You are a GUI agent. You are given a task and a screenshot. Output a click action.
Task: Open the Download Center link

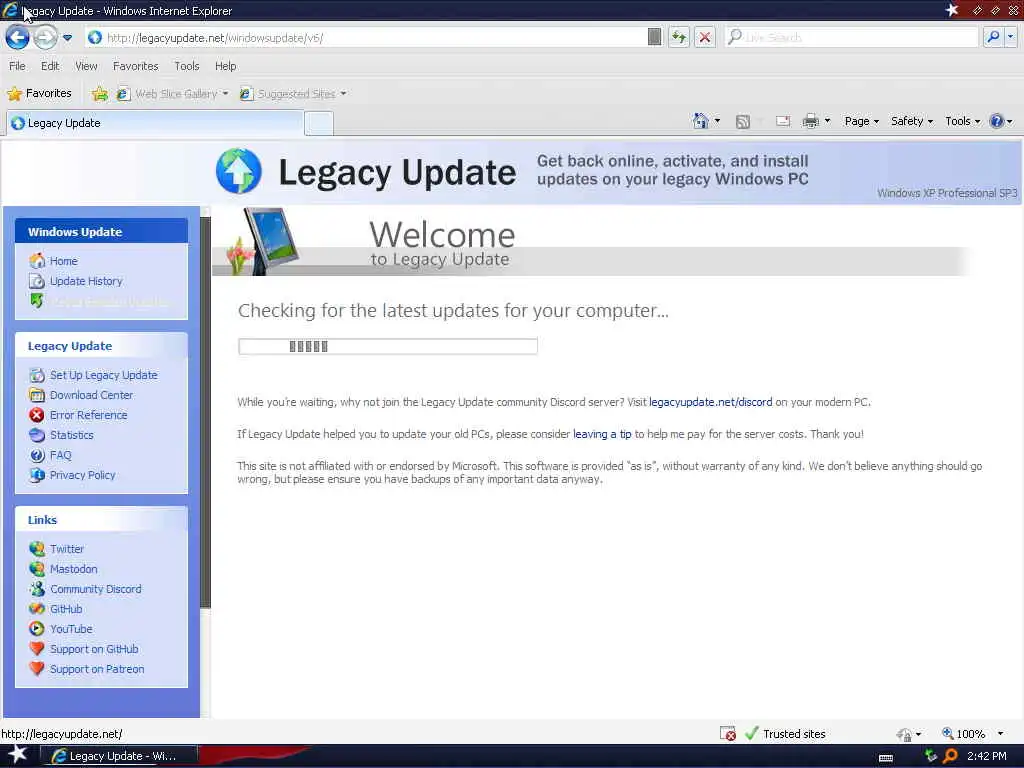pos(91,395)
